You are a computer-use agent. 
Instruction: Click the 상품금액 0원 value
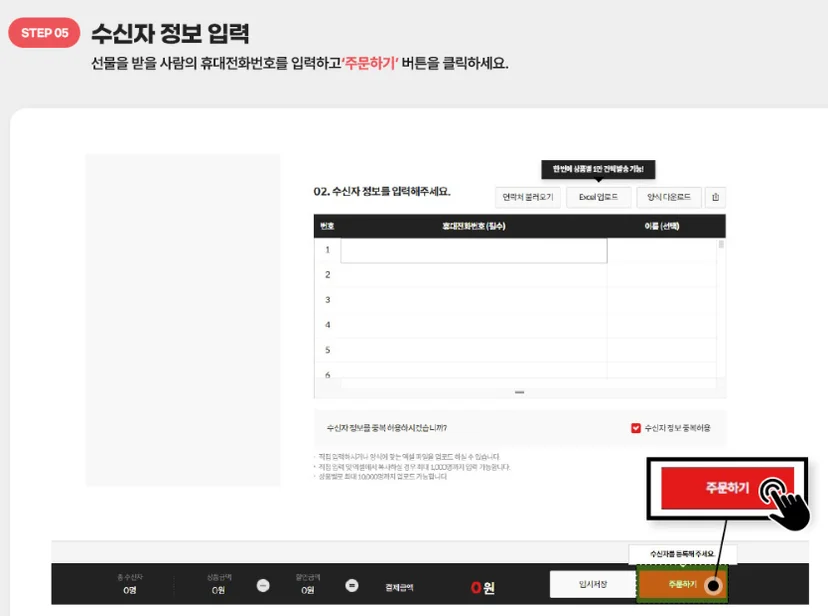pyautogui.click(x=219, y=590)
